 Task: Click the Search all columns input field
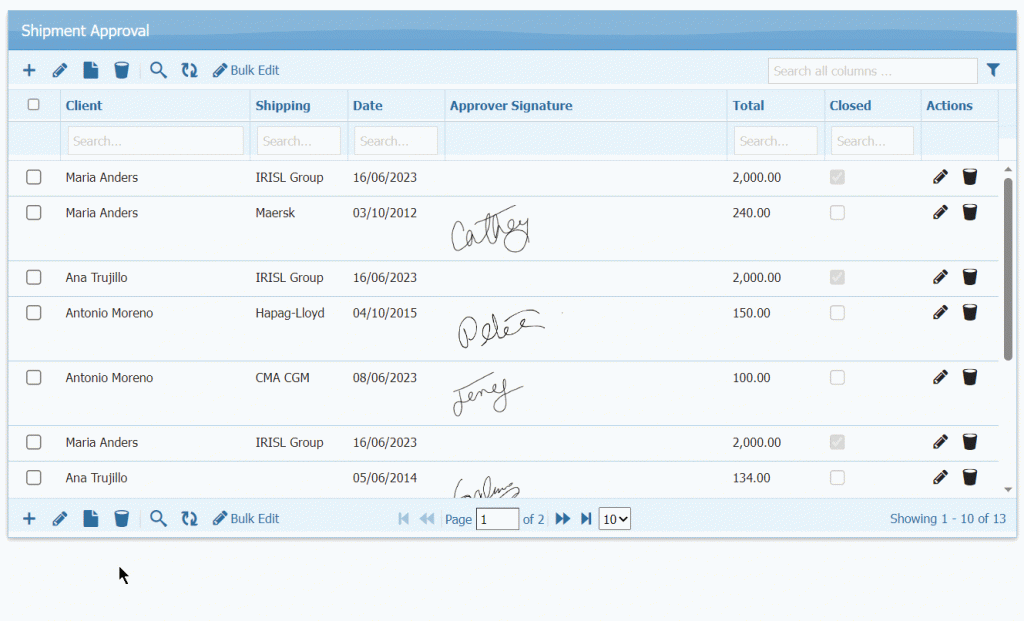coord(871,70)
